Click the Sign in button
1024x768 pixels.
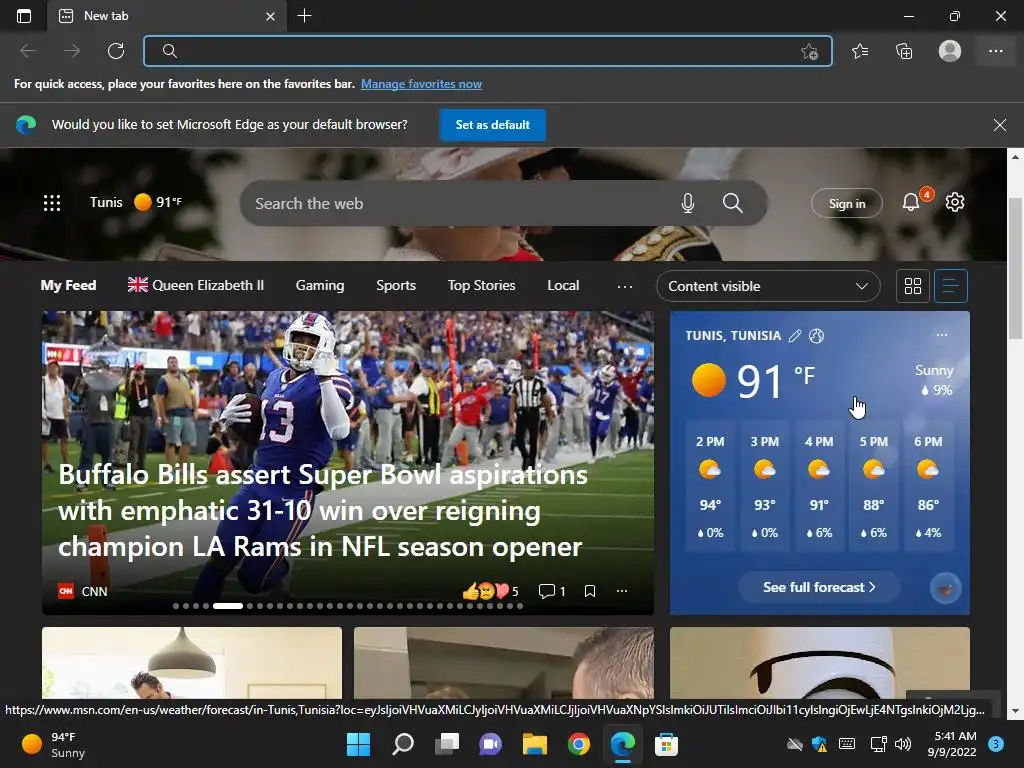847,203
